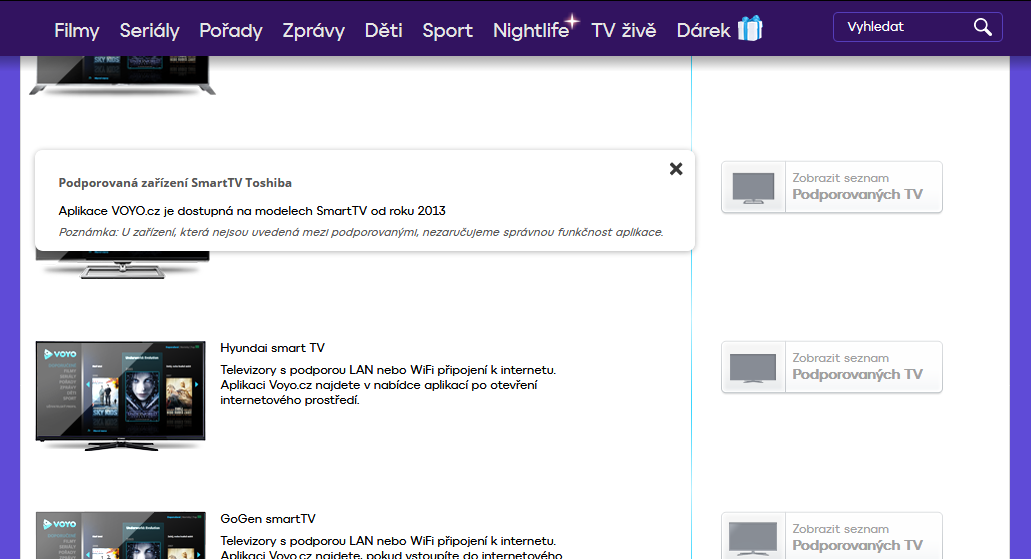The image size is (1031, 559).
Task: Show supported TV list for Hyundai smart TV
Action: click(x=832, y=367)
